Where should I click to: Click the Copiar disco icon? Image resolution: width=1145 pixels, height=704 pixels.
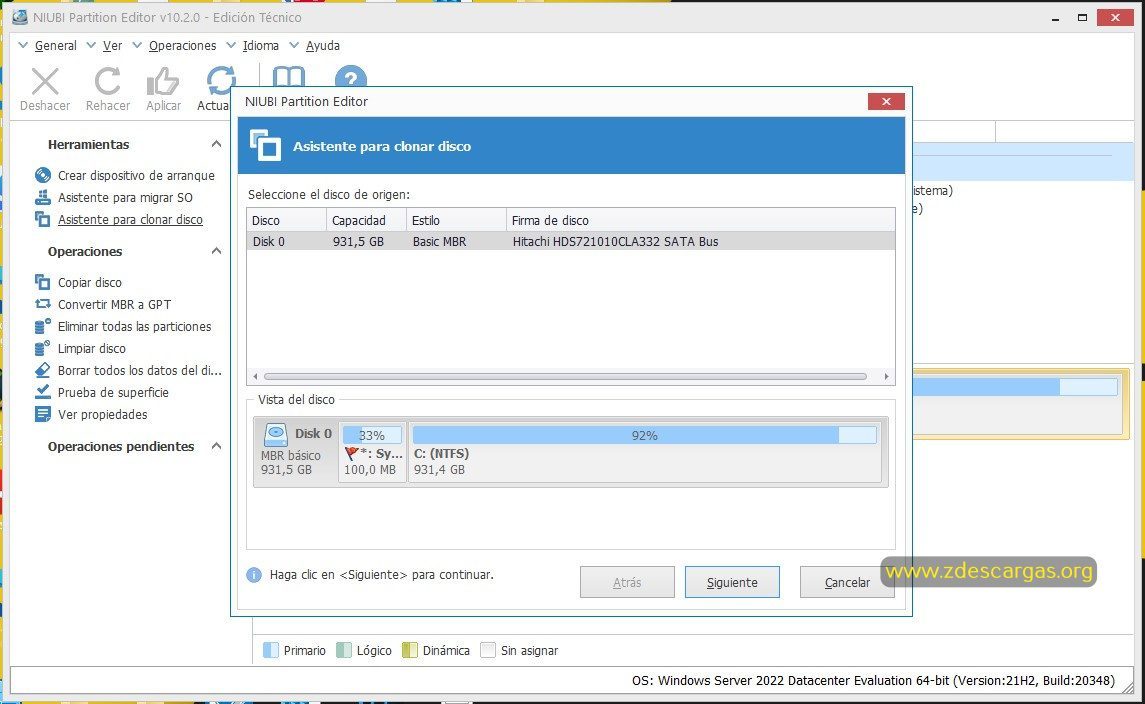(x=43, y=282)
